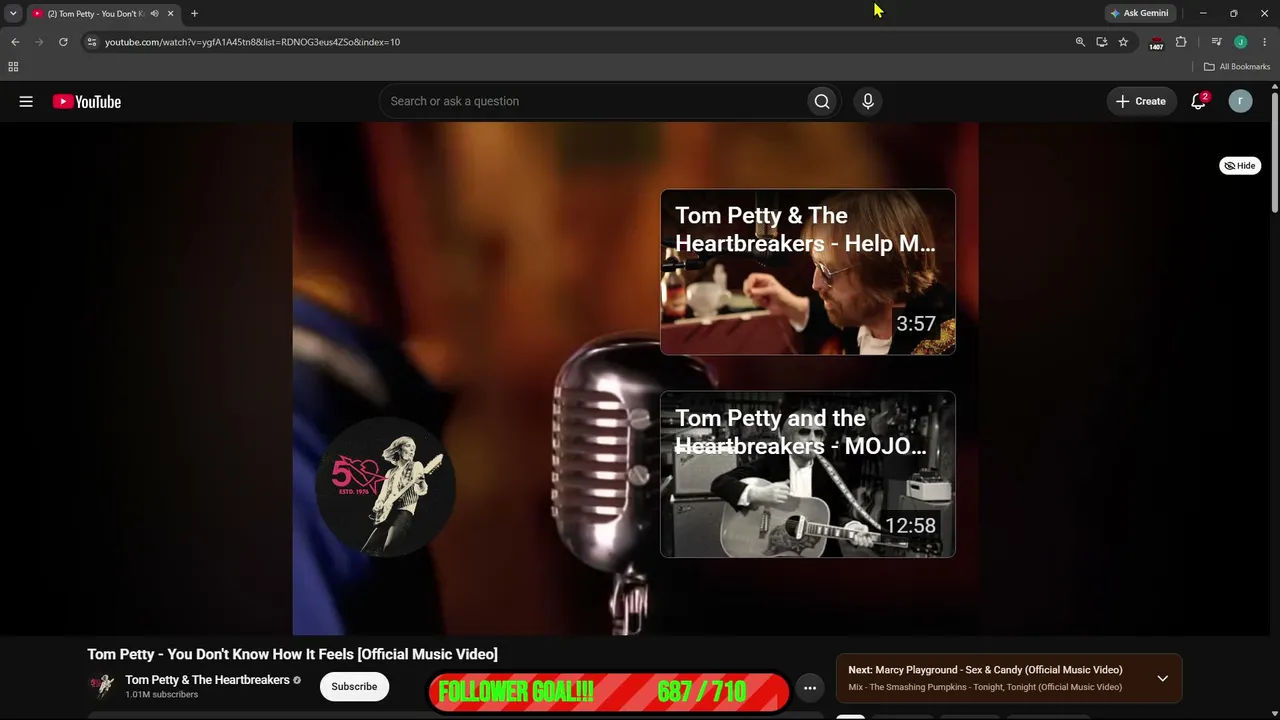Image resolution: width=1280 pixels, height=720 pixels.
Task: Open the All Bookmarks folder
Action: click(1237, 67)
